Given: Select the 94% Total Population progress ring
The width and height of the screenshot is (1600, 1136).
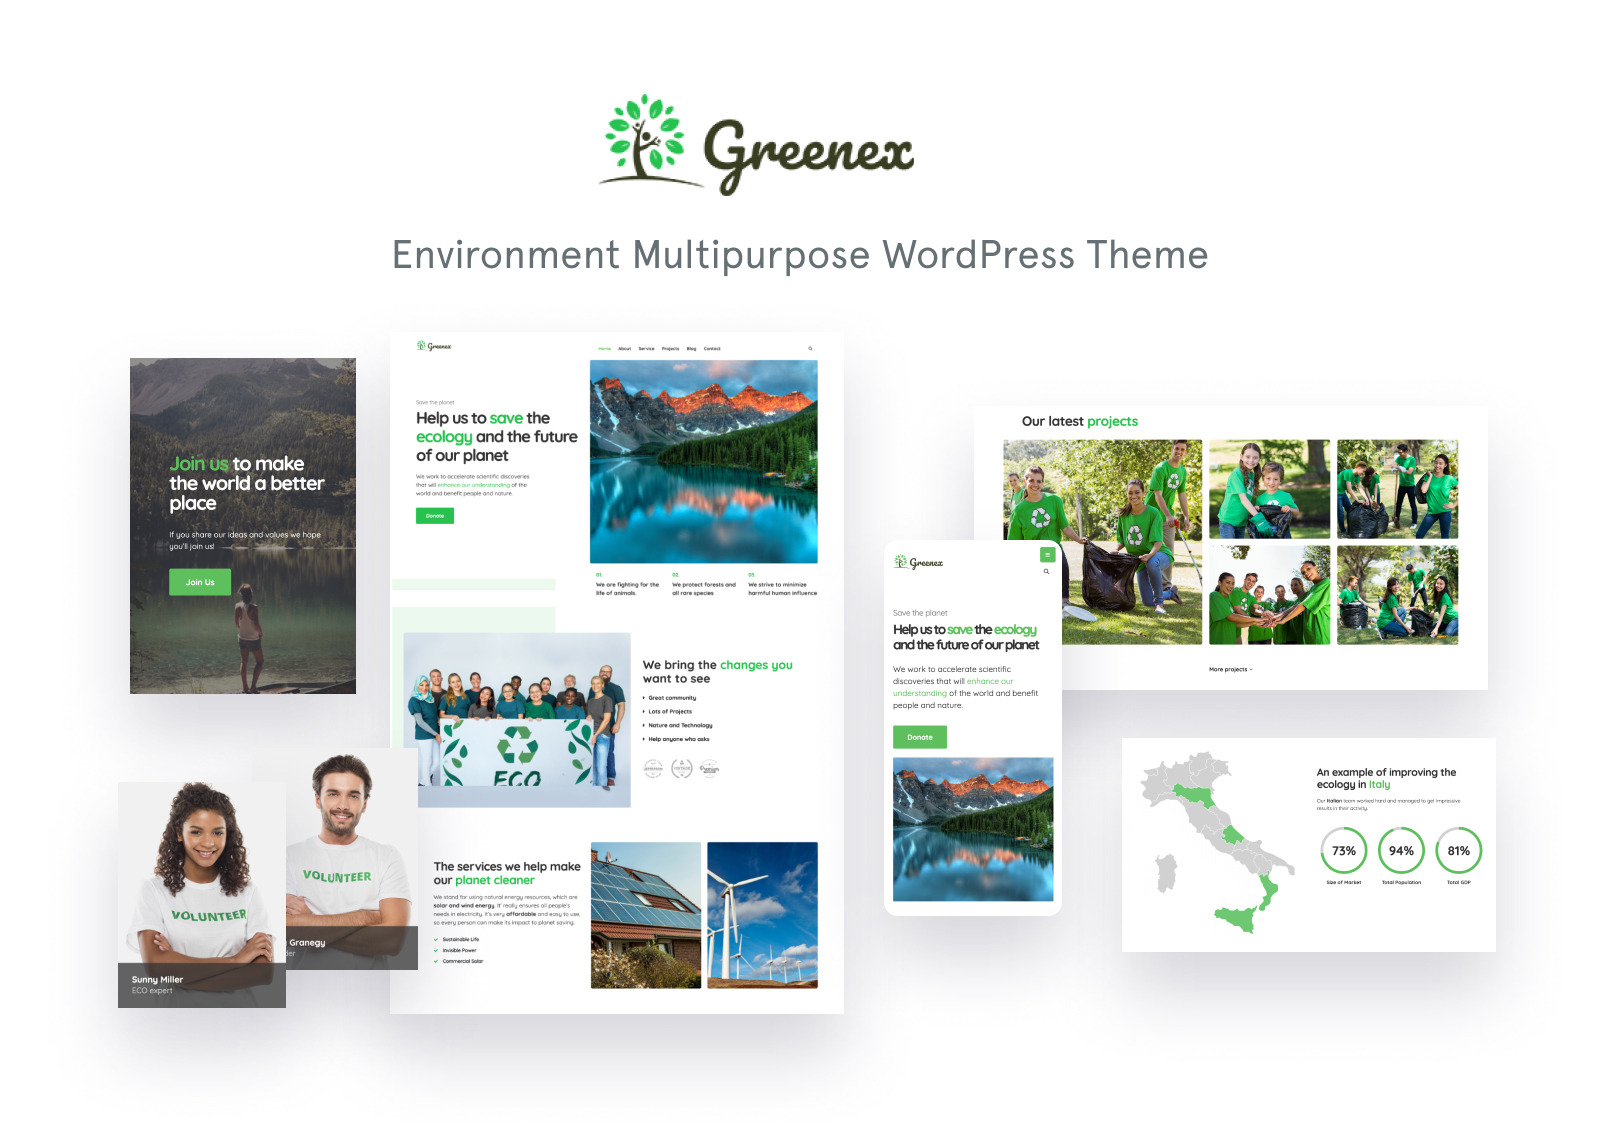Looking at the screenshot, I should tap(1401, 850).
